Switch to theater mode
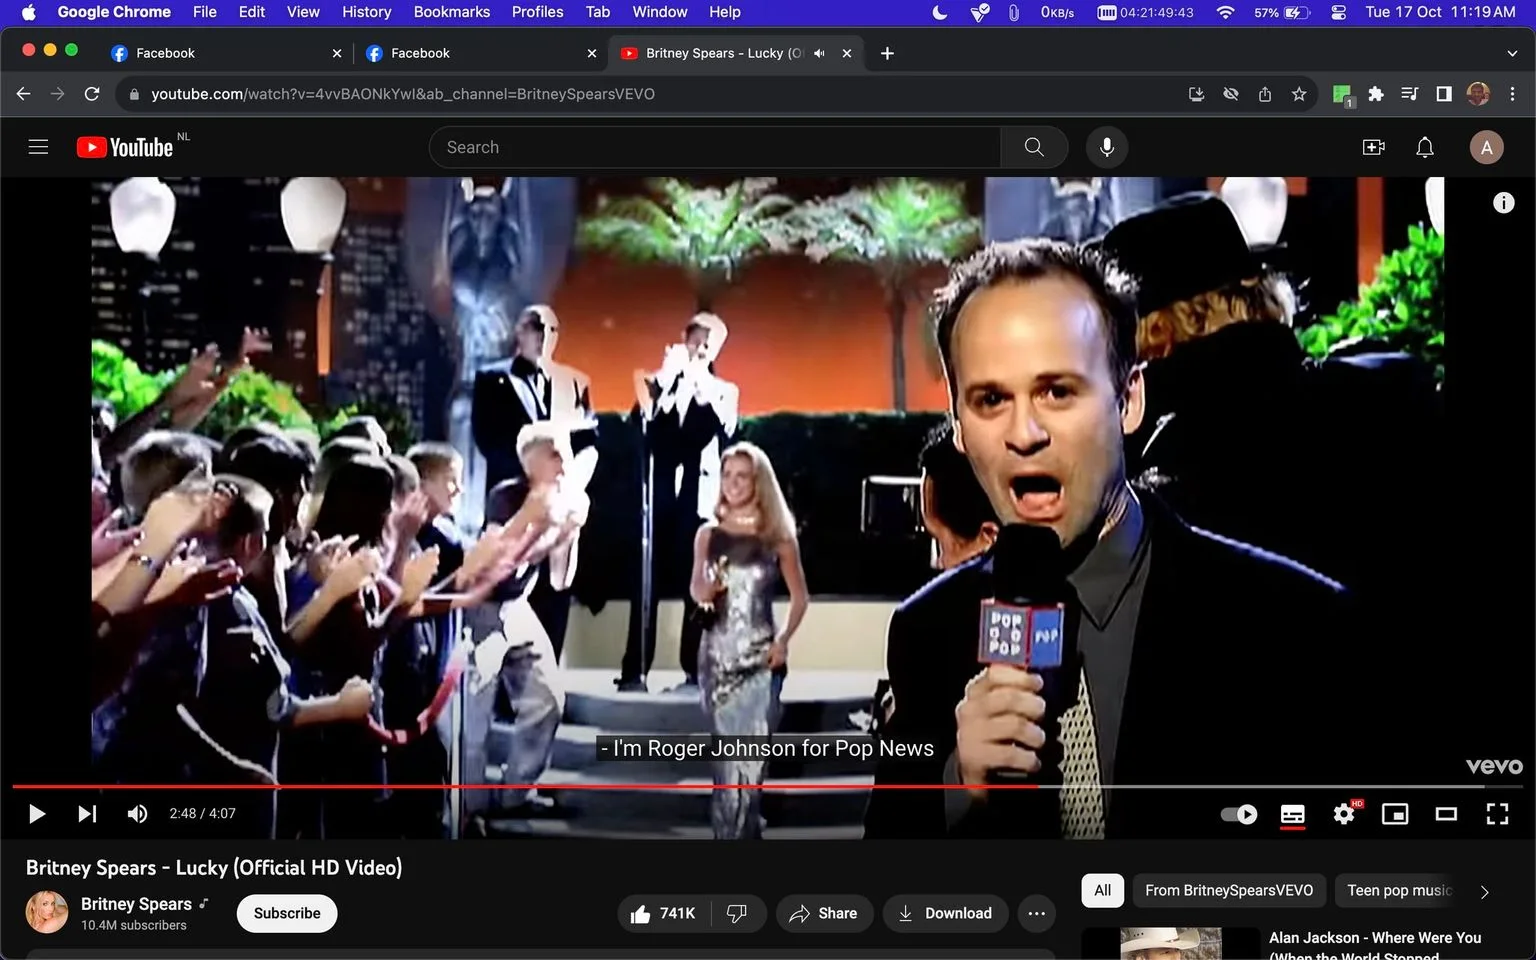 1446,814
